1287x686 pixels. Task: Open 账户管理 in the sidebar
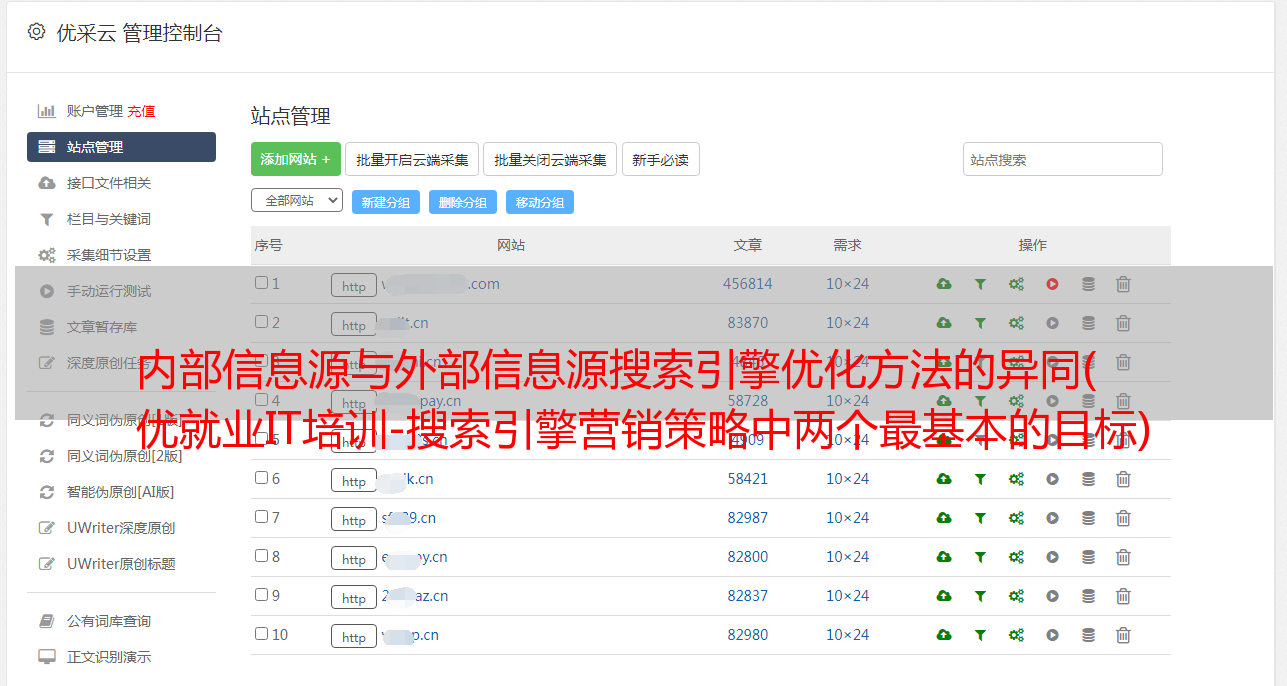point(95,111)
